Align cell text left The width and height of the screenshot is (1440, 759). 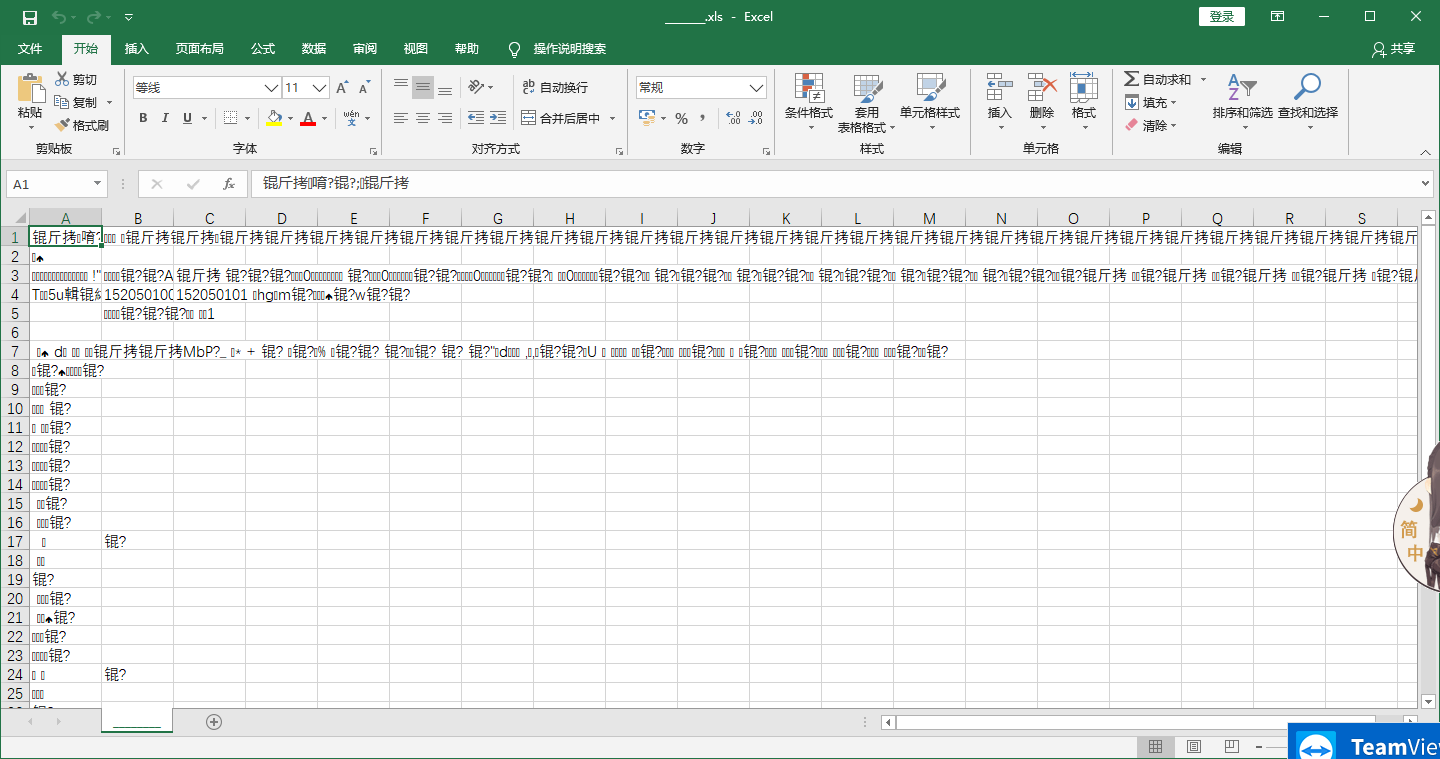click(401, 118)
